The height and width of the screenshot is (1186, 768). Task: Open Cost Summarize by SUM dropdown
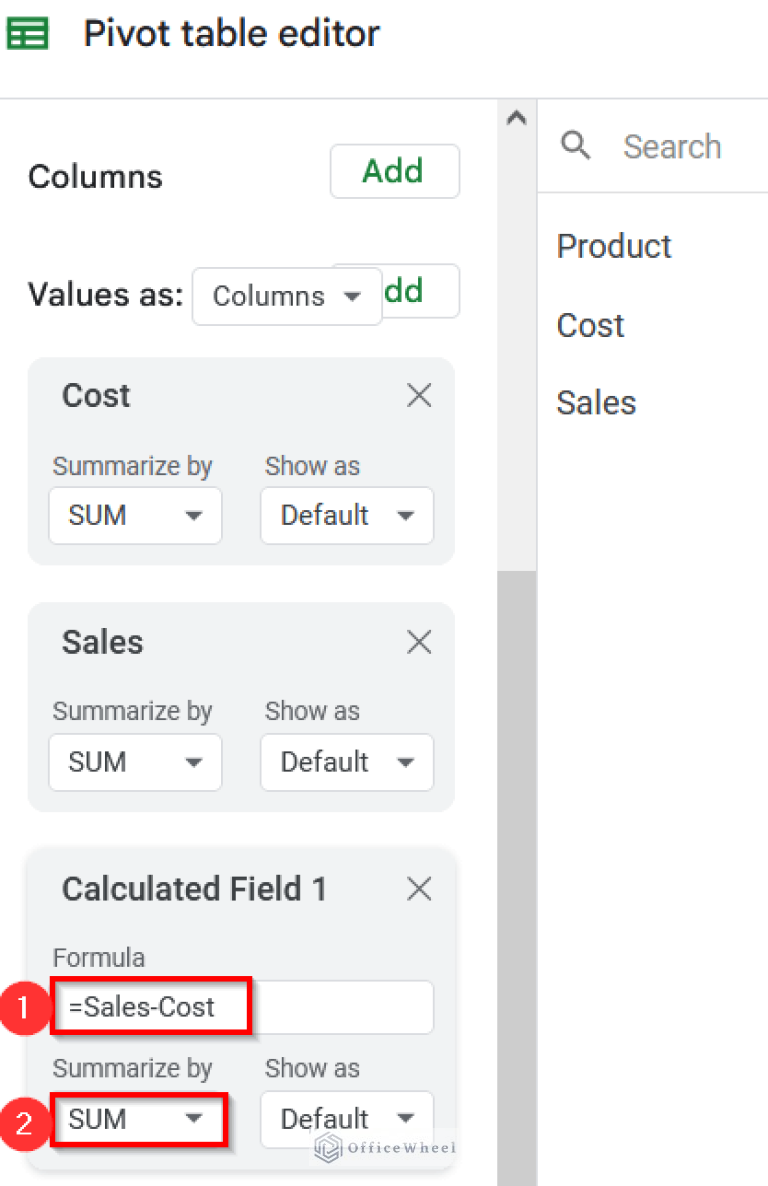[135, 516]
